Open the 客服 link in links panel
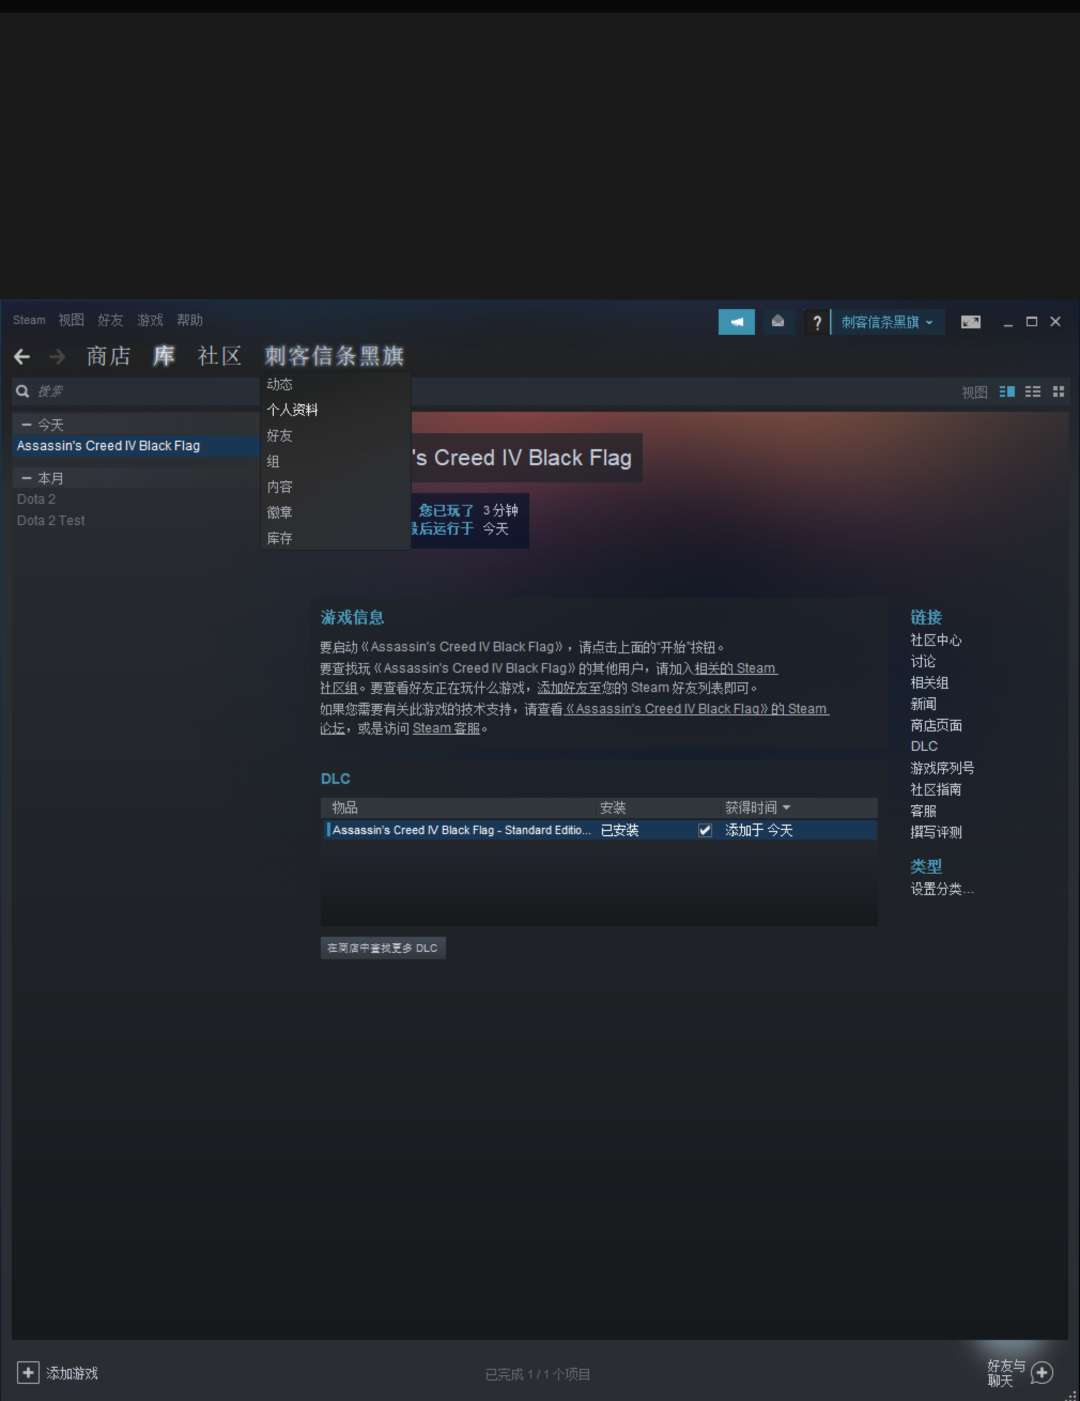The height and width of the screenshot is (1401, 1080). coord(923,811)
